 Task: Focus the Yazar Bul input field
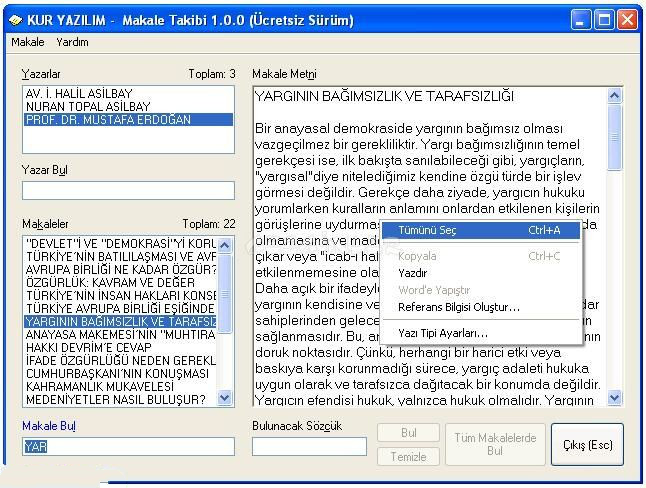tap(128, 190)
